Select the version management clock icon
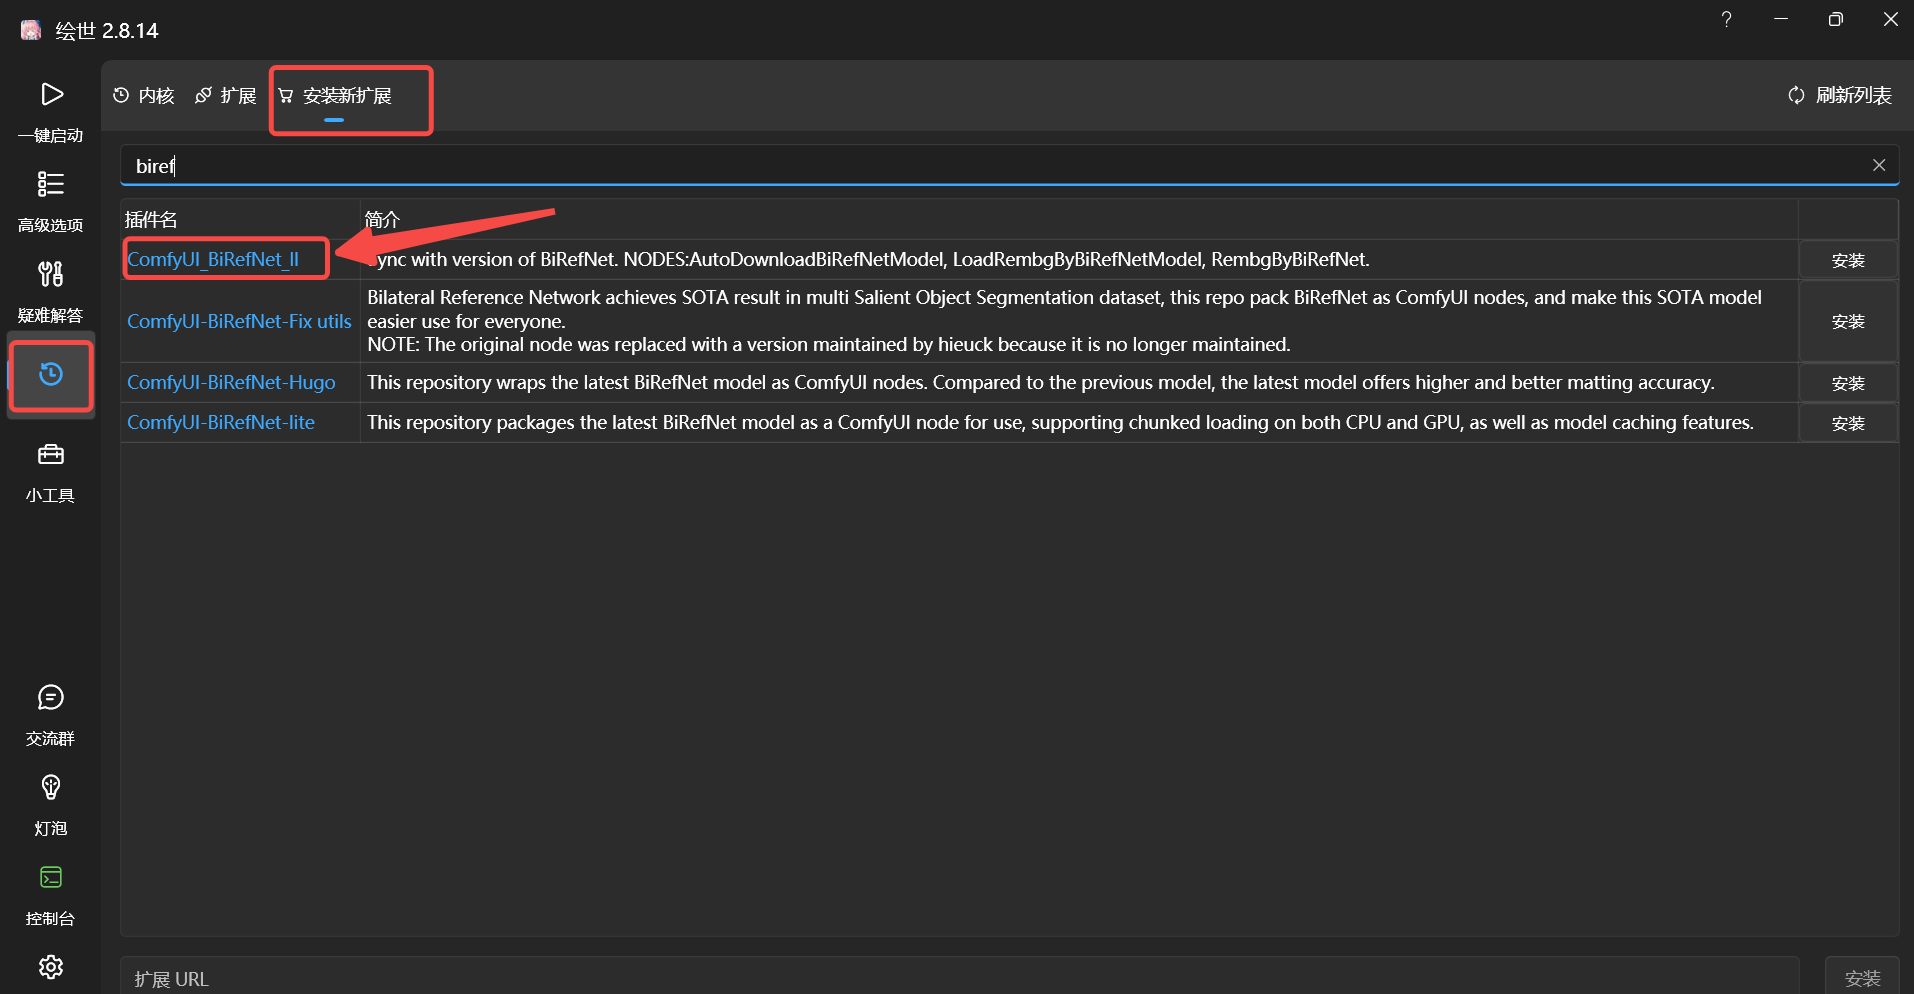This screenshot has height=994, width=1914. pos(51,375)
